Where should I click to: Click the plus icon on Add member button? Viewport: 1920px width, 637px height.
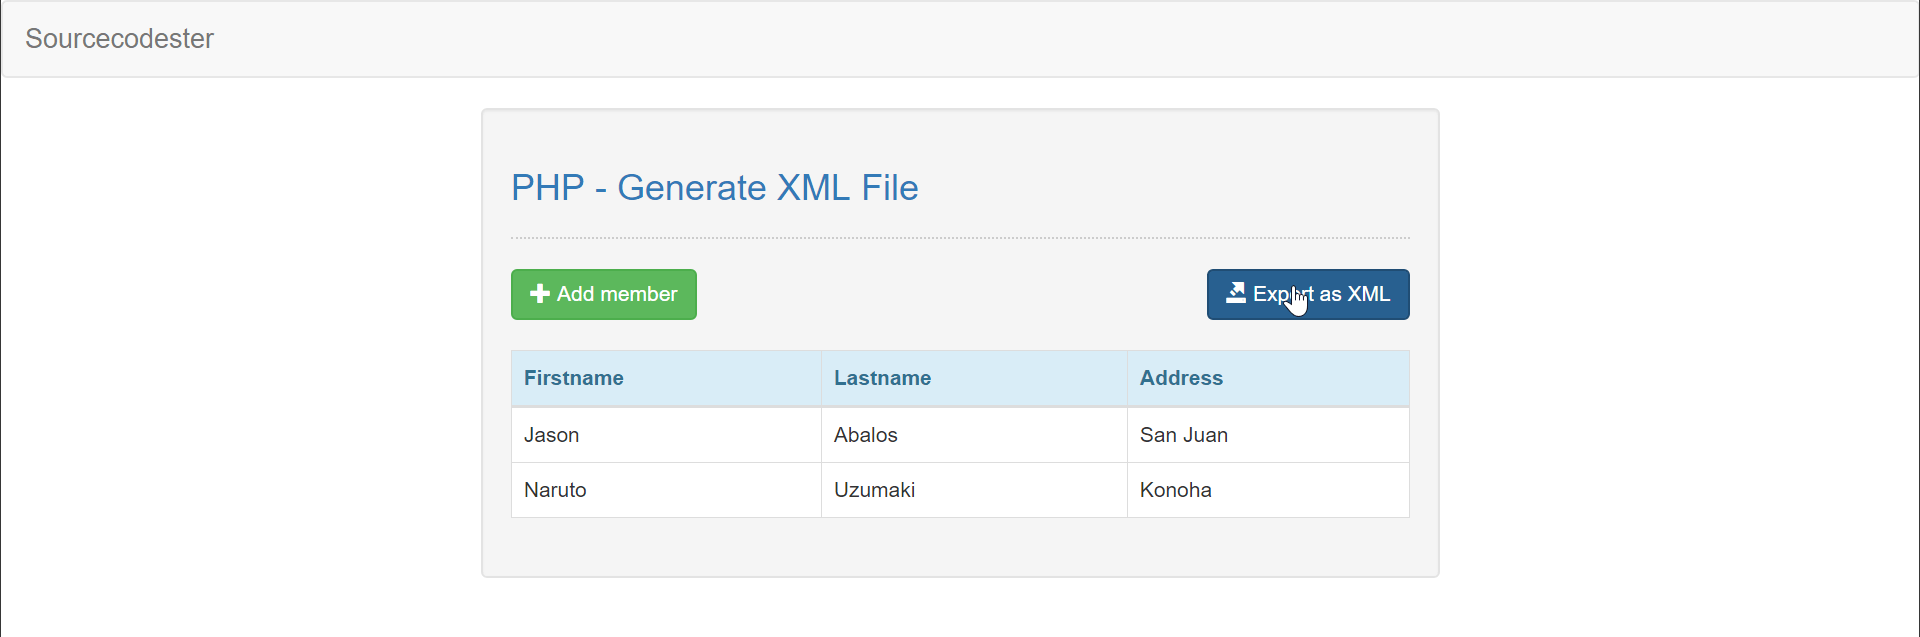pos(539,294)
